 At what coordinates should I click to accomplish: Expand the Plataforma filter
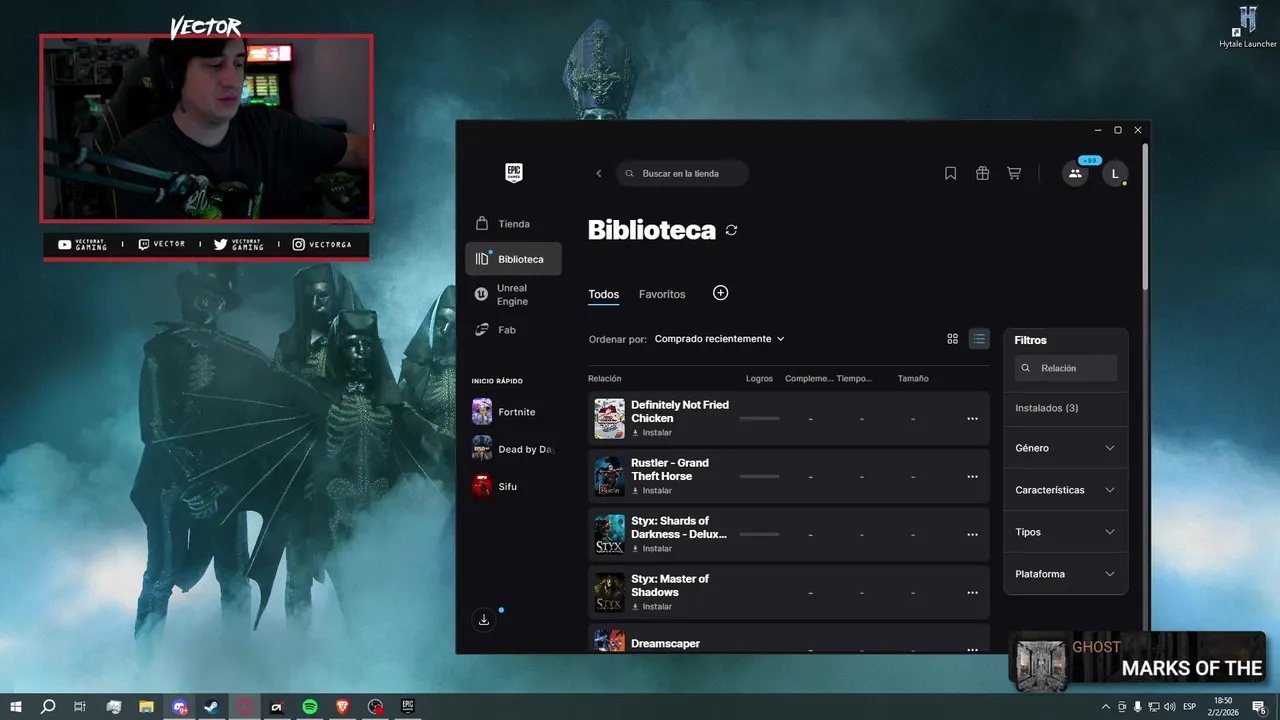click(x=1066, y=574)
